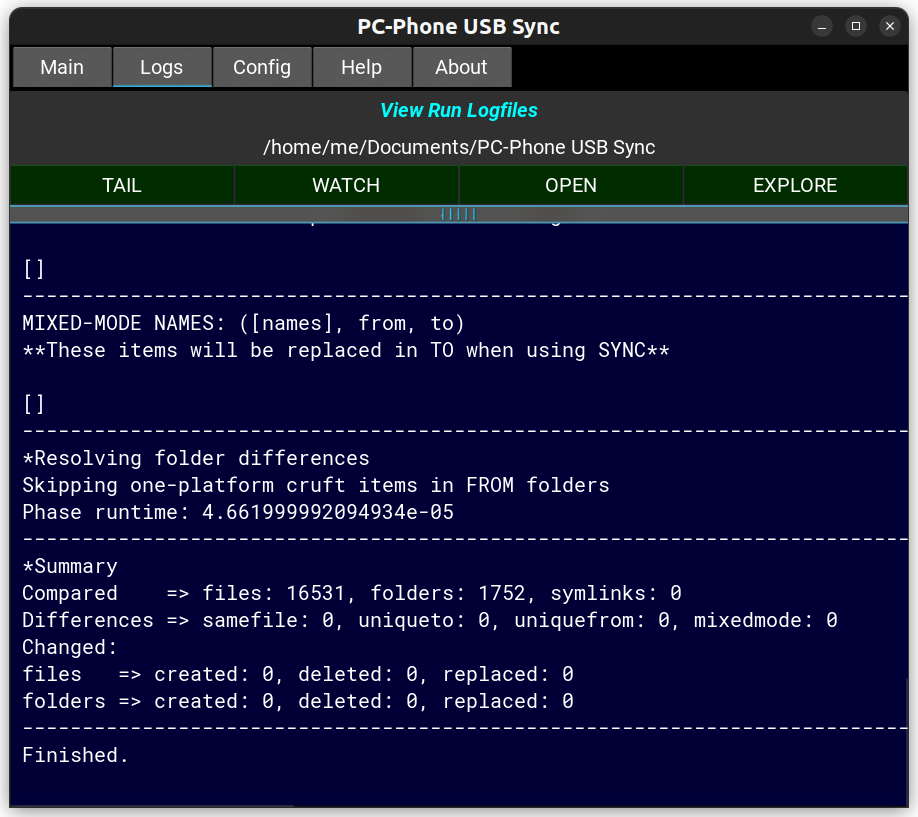This screenshot has height=817, width=918.
Task: Go to the Help tab
Action: (361, 67)
